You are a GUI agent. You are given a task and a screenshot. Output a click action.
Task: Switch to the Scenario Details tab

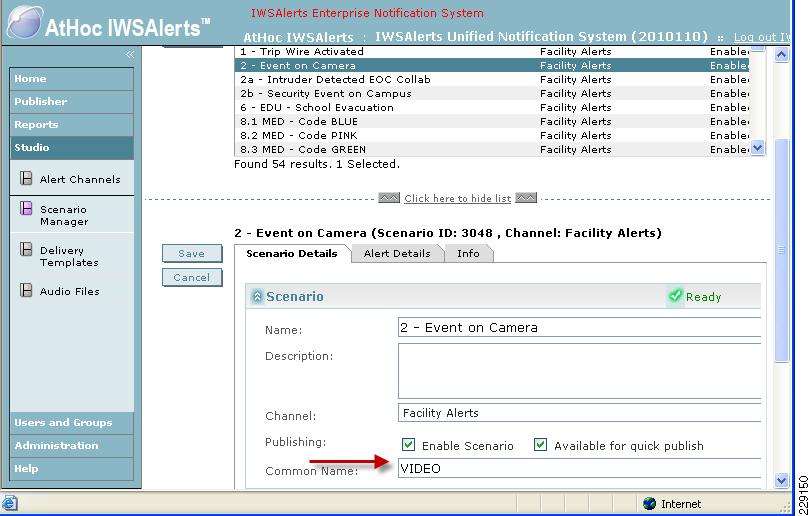coord(292,253)
